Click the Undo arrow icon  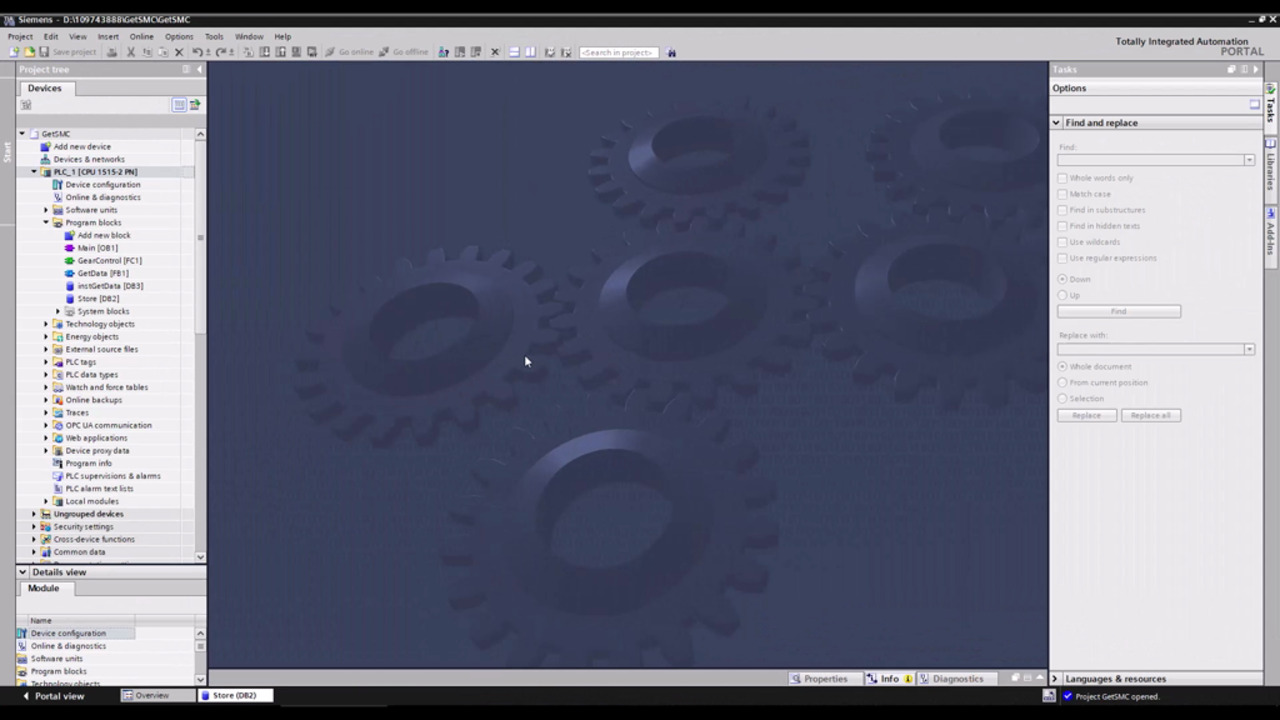(x=197, y=52)
